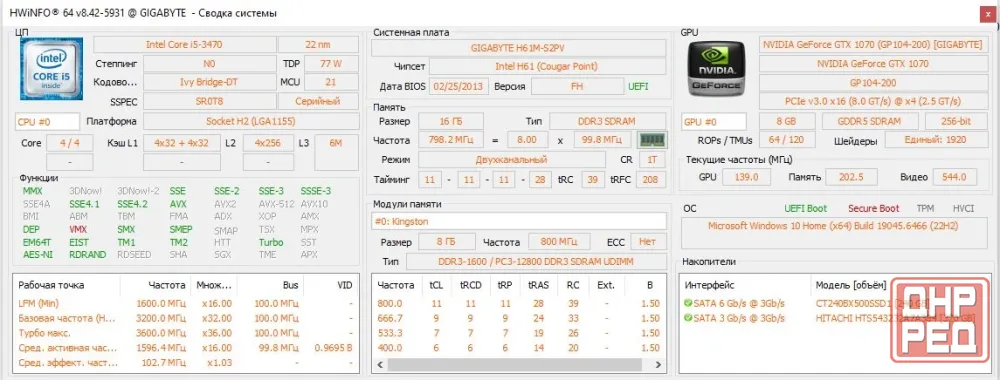Viewport: 1000px width, 380px height.
Task: Click the PCIe v3.0 x16 bus field
Action: (x=872, y=101)
